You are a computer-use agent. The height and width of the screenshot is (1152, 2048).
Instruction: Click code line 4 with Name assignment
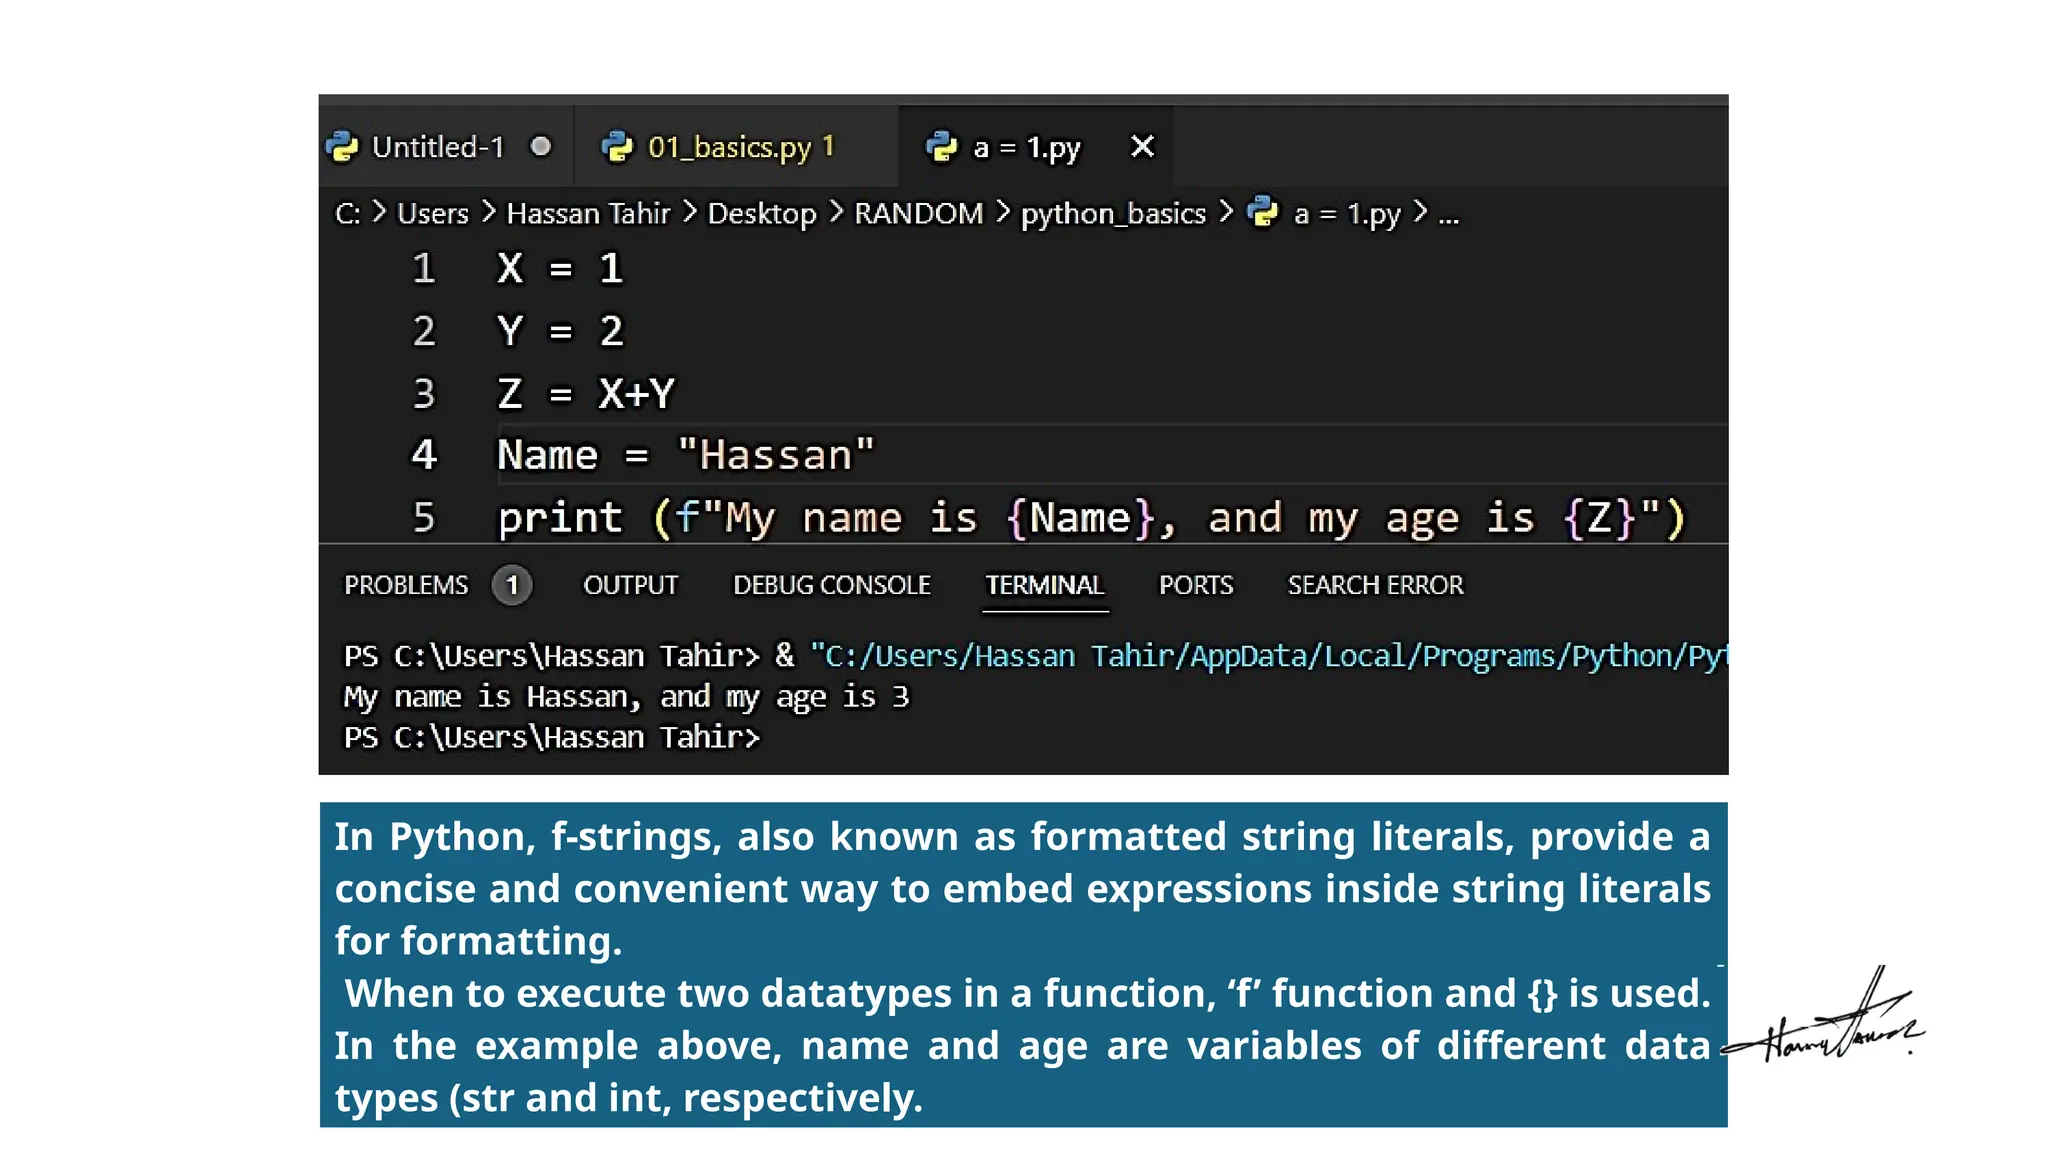point(686,455)
